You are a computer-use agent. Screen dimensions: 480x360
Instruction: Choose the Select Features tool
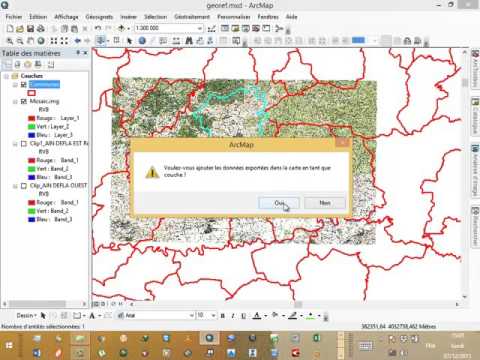100,41
